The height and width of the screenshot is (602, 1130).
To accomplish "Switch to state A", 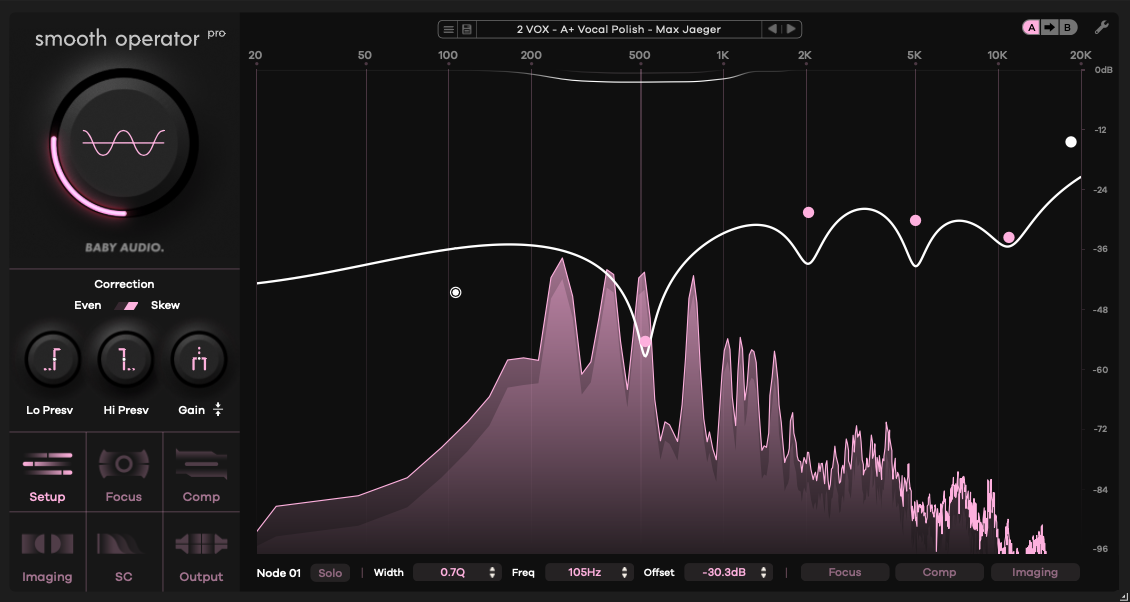I will tap(1032, 27).
